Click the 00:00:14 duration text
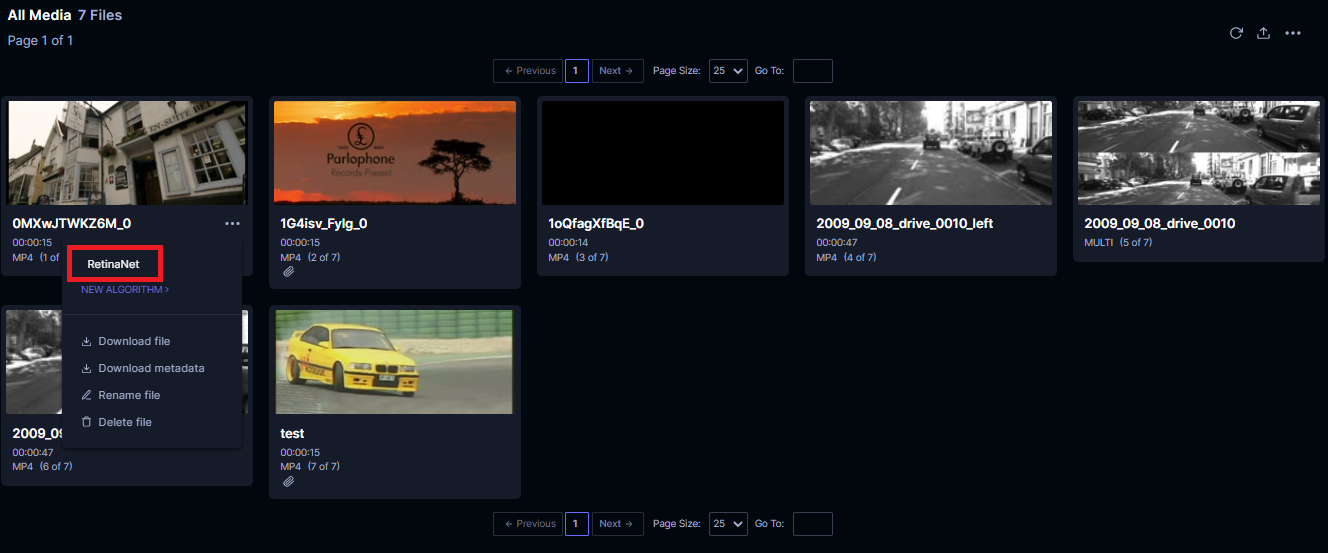Image resolution: width=1328 pixels, height=553 pixels. click(568, 243)
